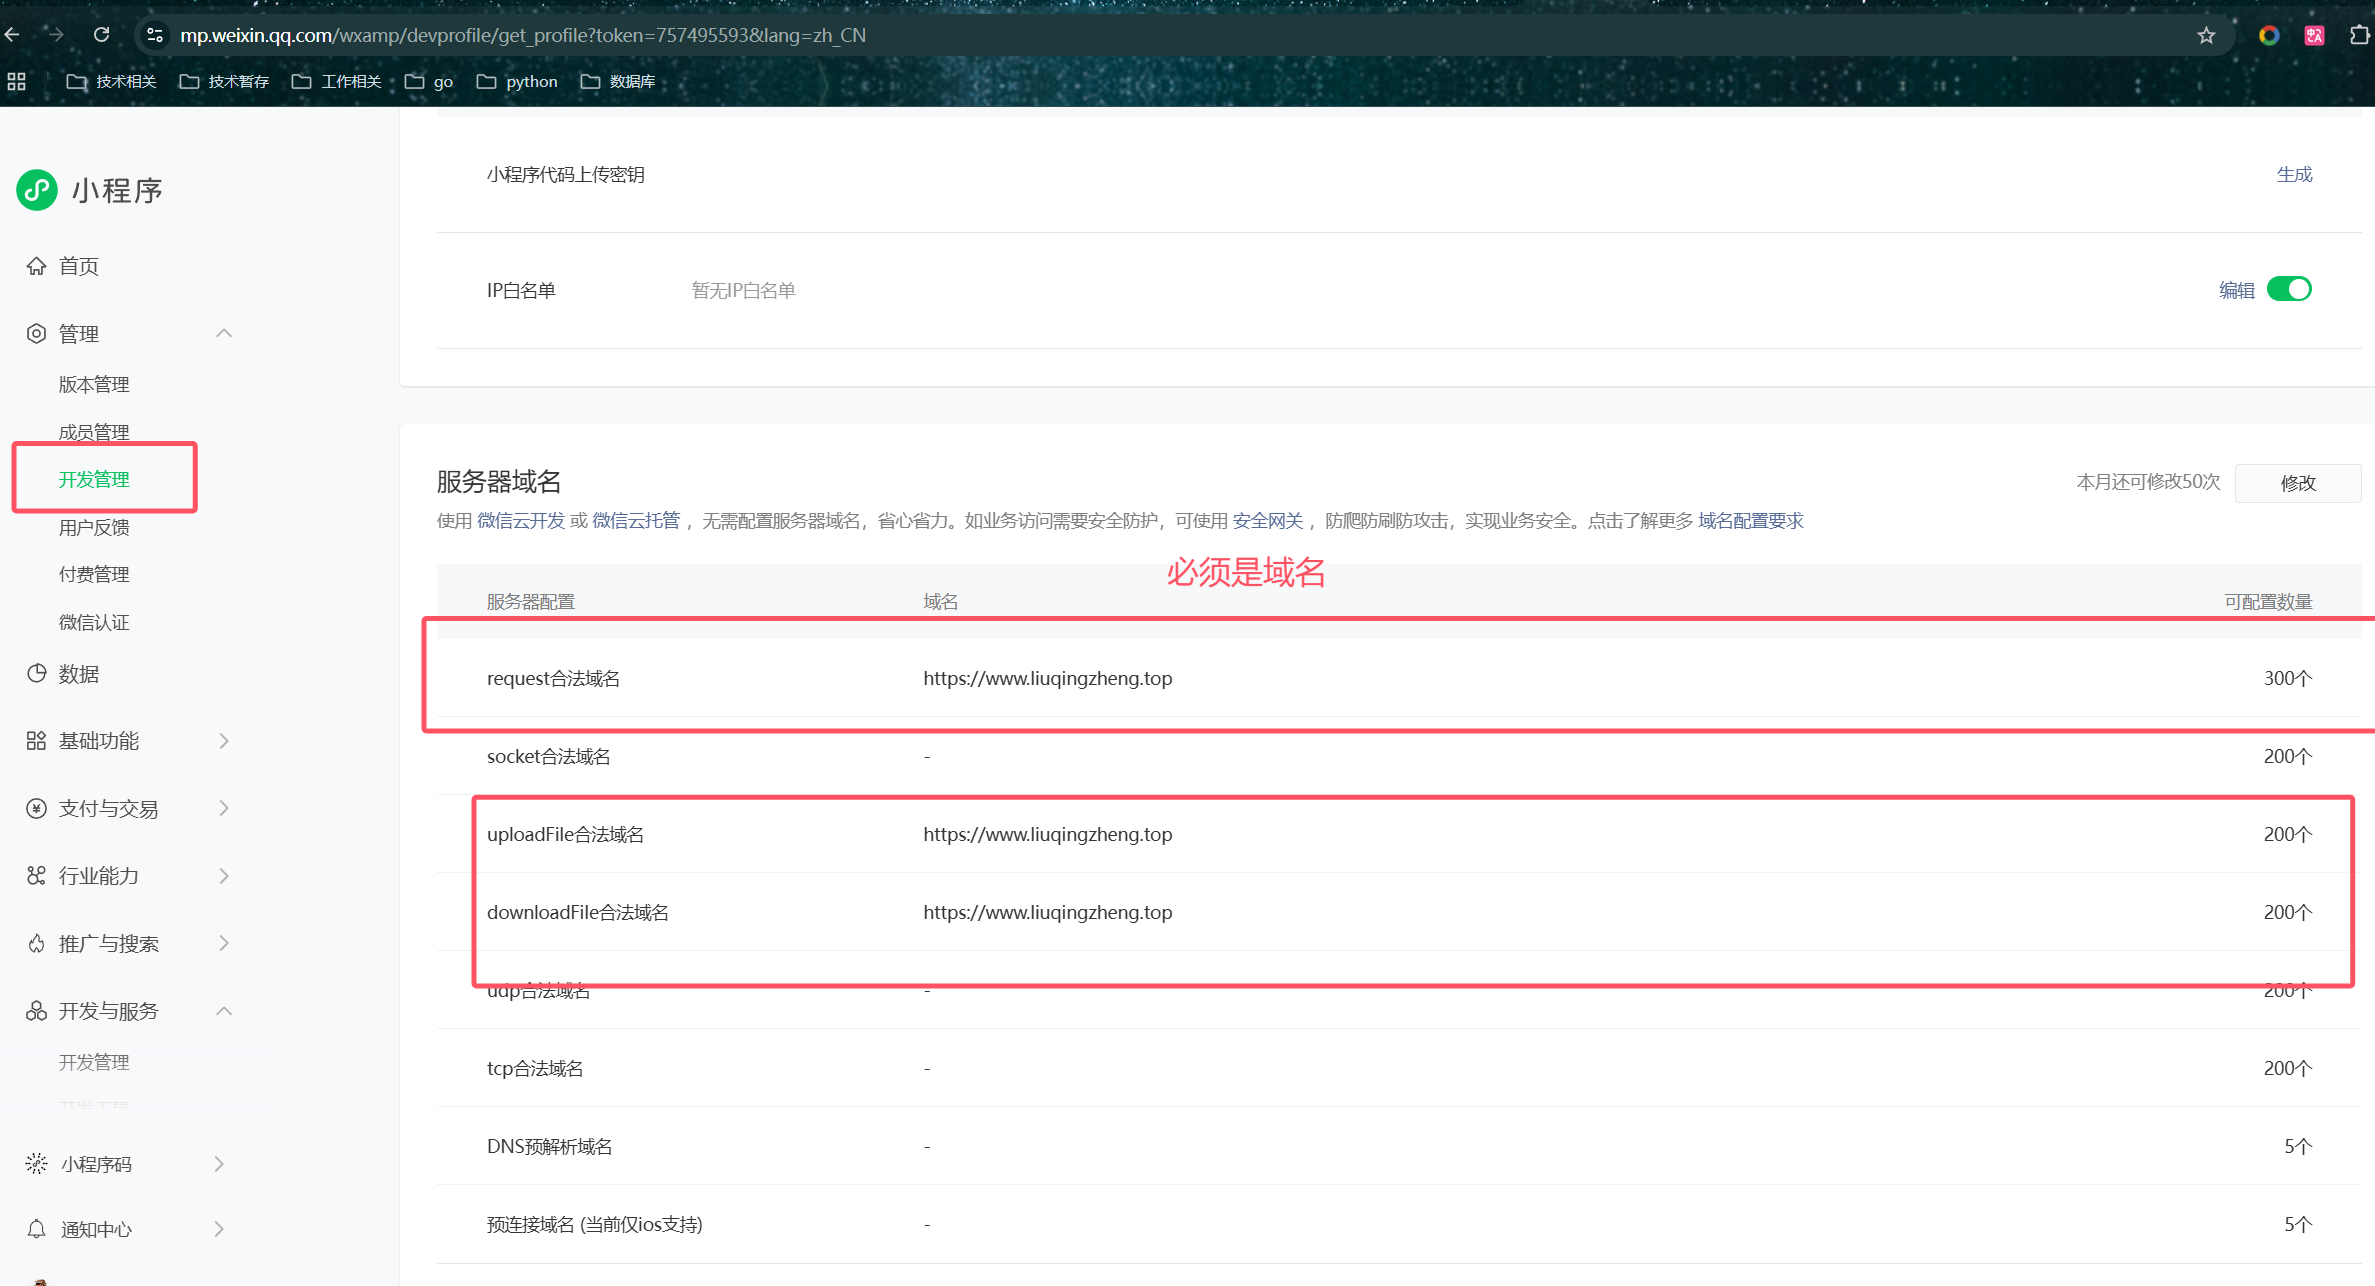This screenshot has height=1286, width=2375.
Task: Open the apps grid icon in the bookmarks bar
Action: 17,82
